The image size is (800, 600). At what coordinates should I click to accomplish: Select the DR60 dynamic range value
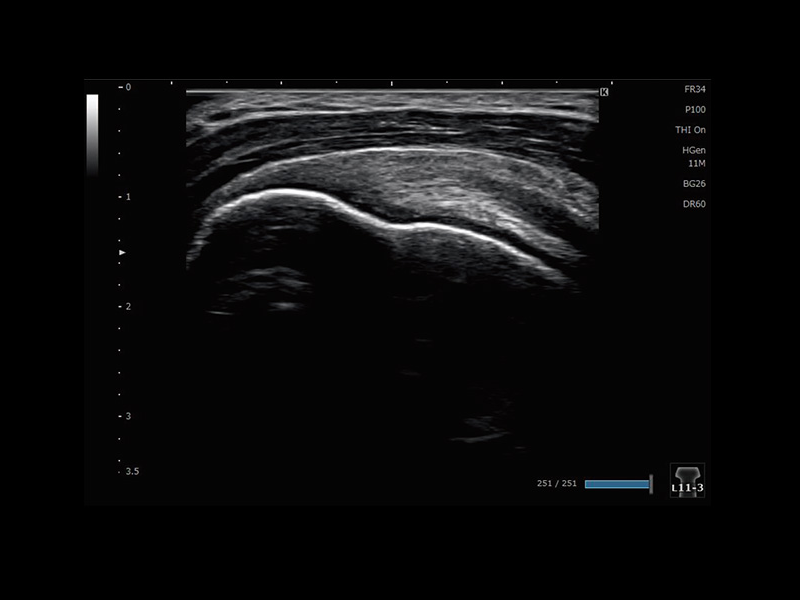click(x=694, y=204)
